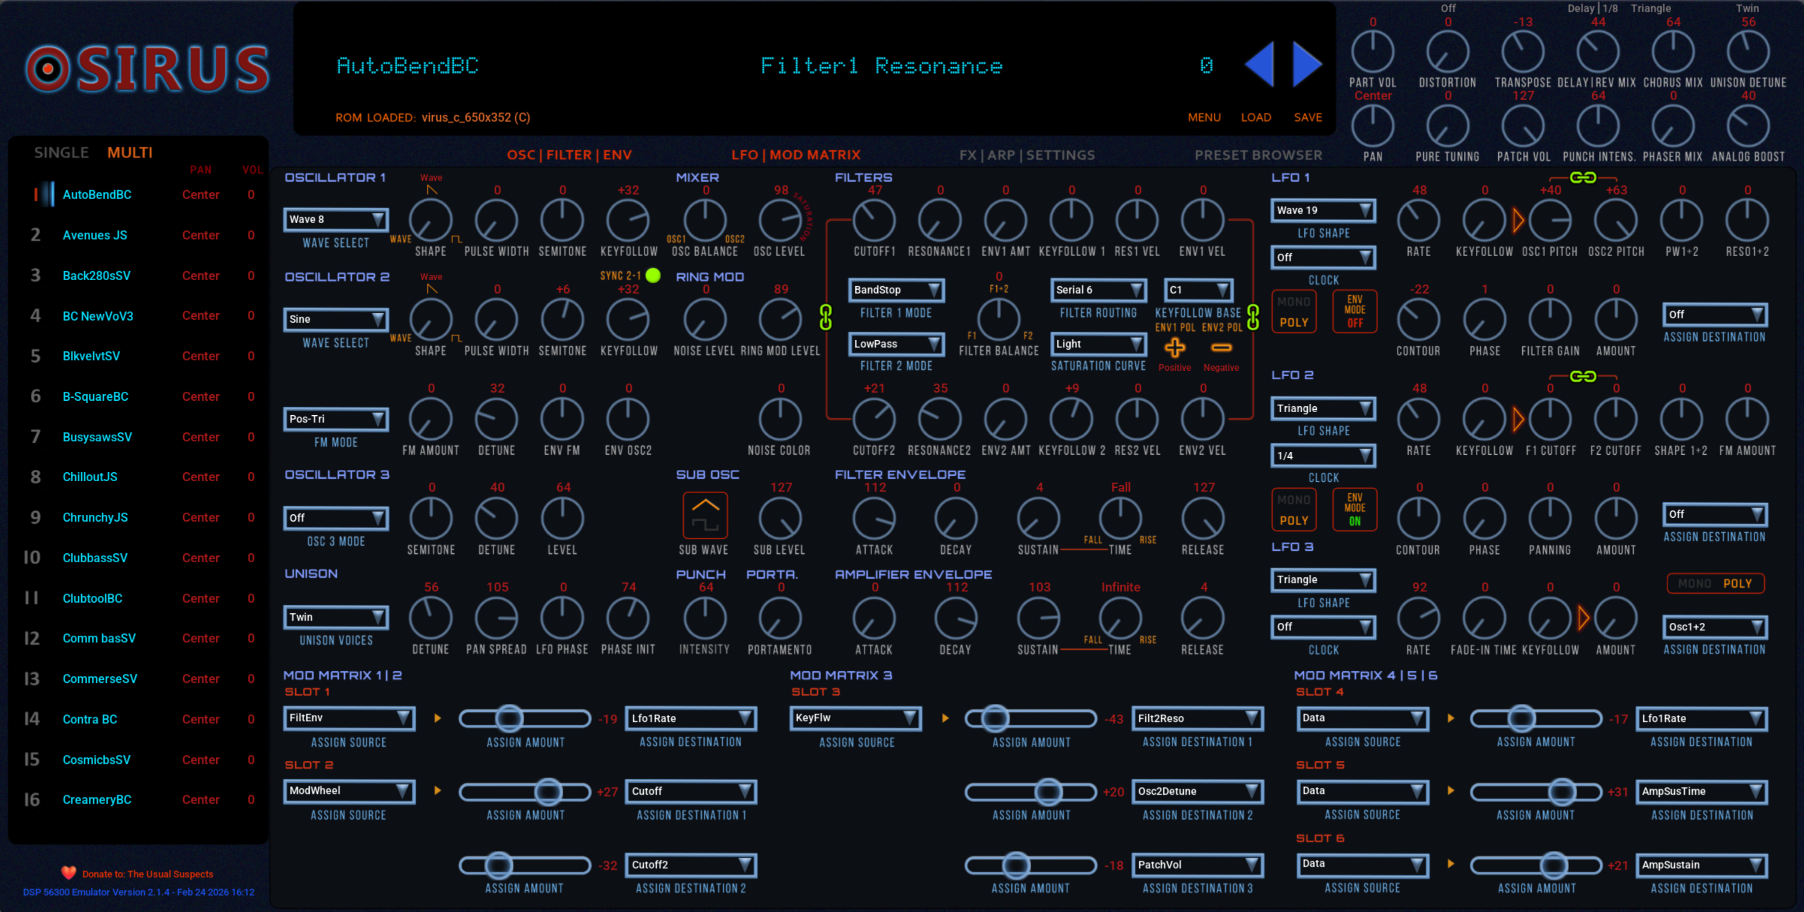Click the SAVE button
The width and height of the screenshot is (1804, 912).
click(x=1307, y=117)
